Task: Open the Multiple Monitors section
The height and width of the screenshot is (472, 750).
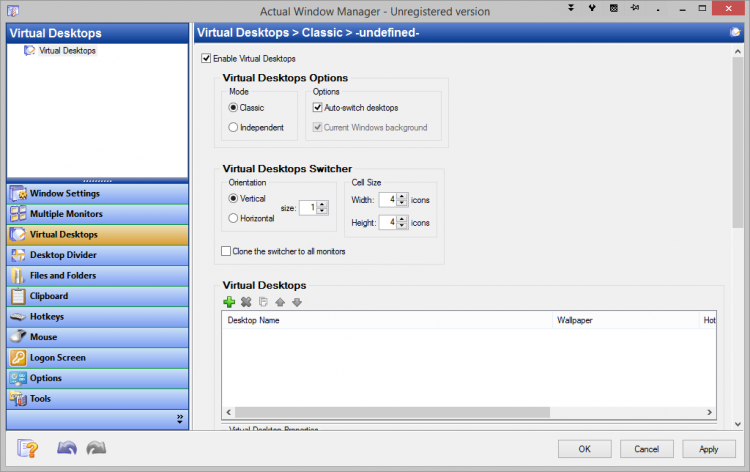Action: click(98, 214)
